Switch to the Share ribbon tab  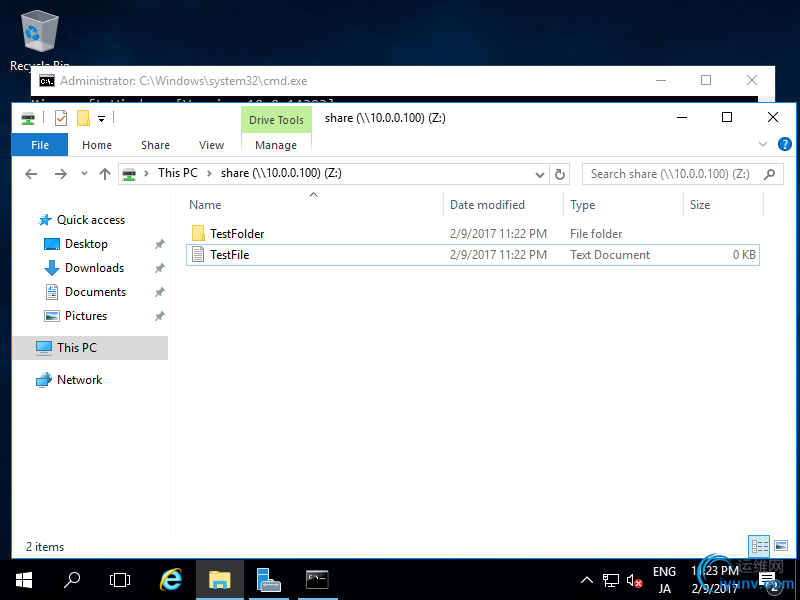coord(155,145)
